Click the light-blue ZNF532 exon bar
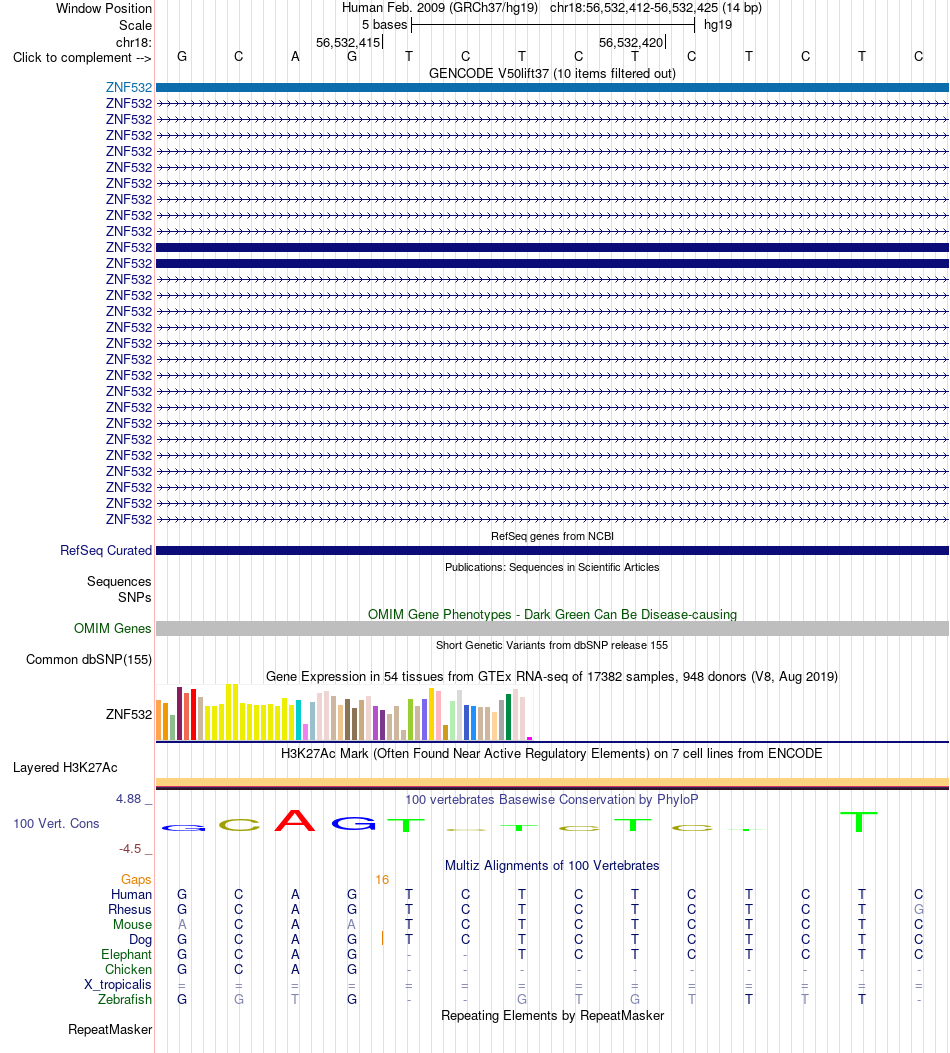950x1053 pixels. (x=552, y=87)
